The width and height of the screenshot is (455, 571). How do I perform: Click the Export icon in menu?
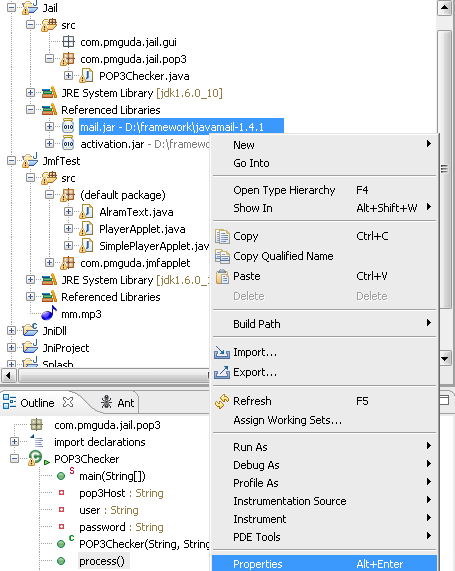coord(222,373)
